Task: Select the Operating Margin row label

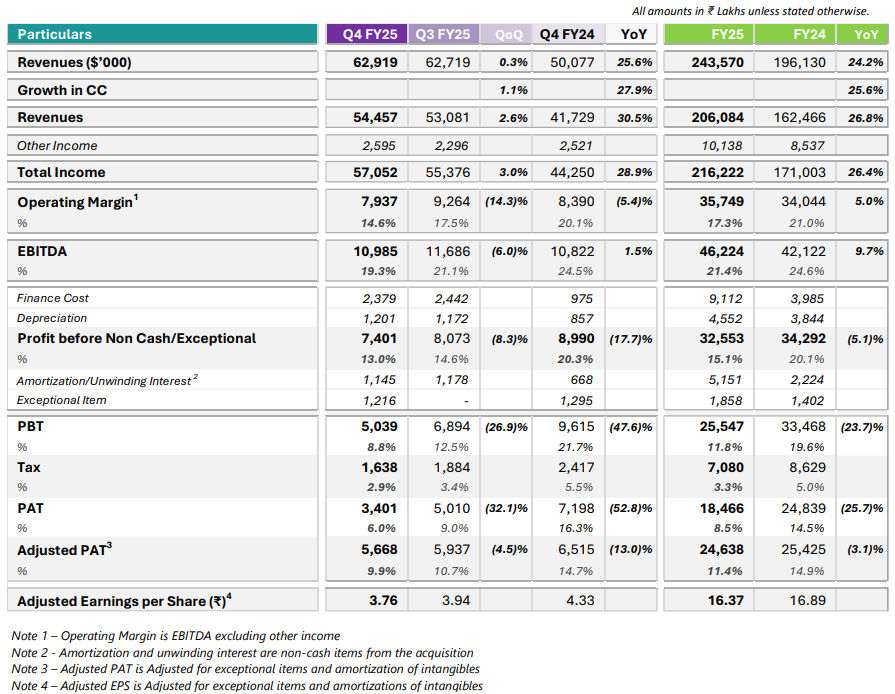Action: coord(78,201)
